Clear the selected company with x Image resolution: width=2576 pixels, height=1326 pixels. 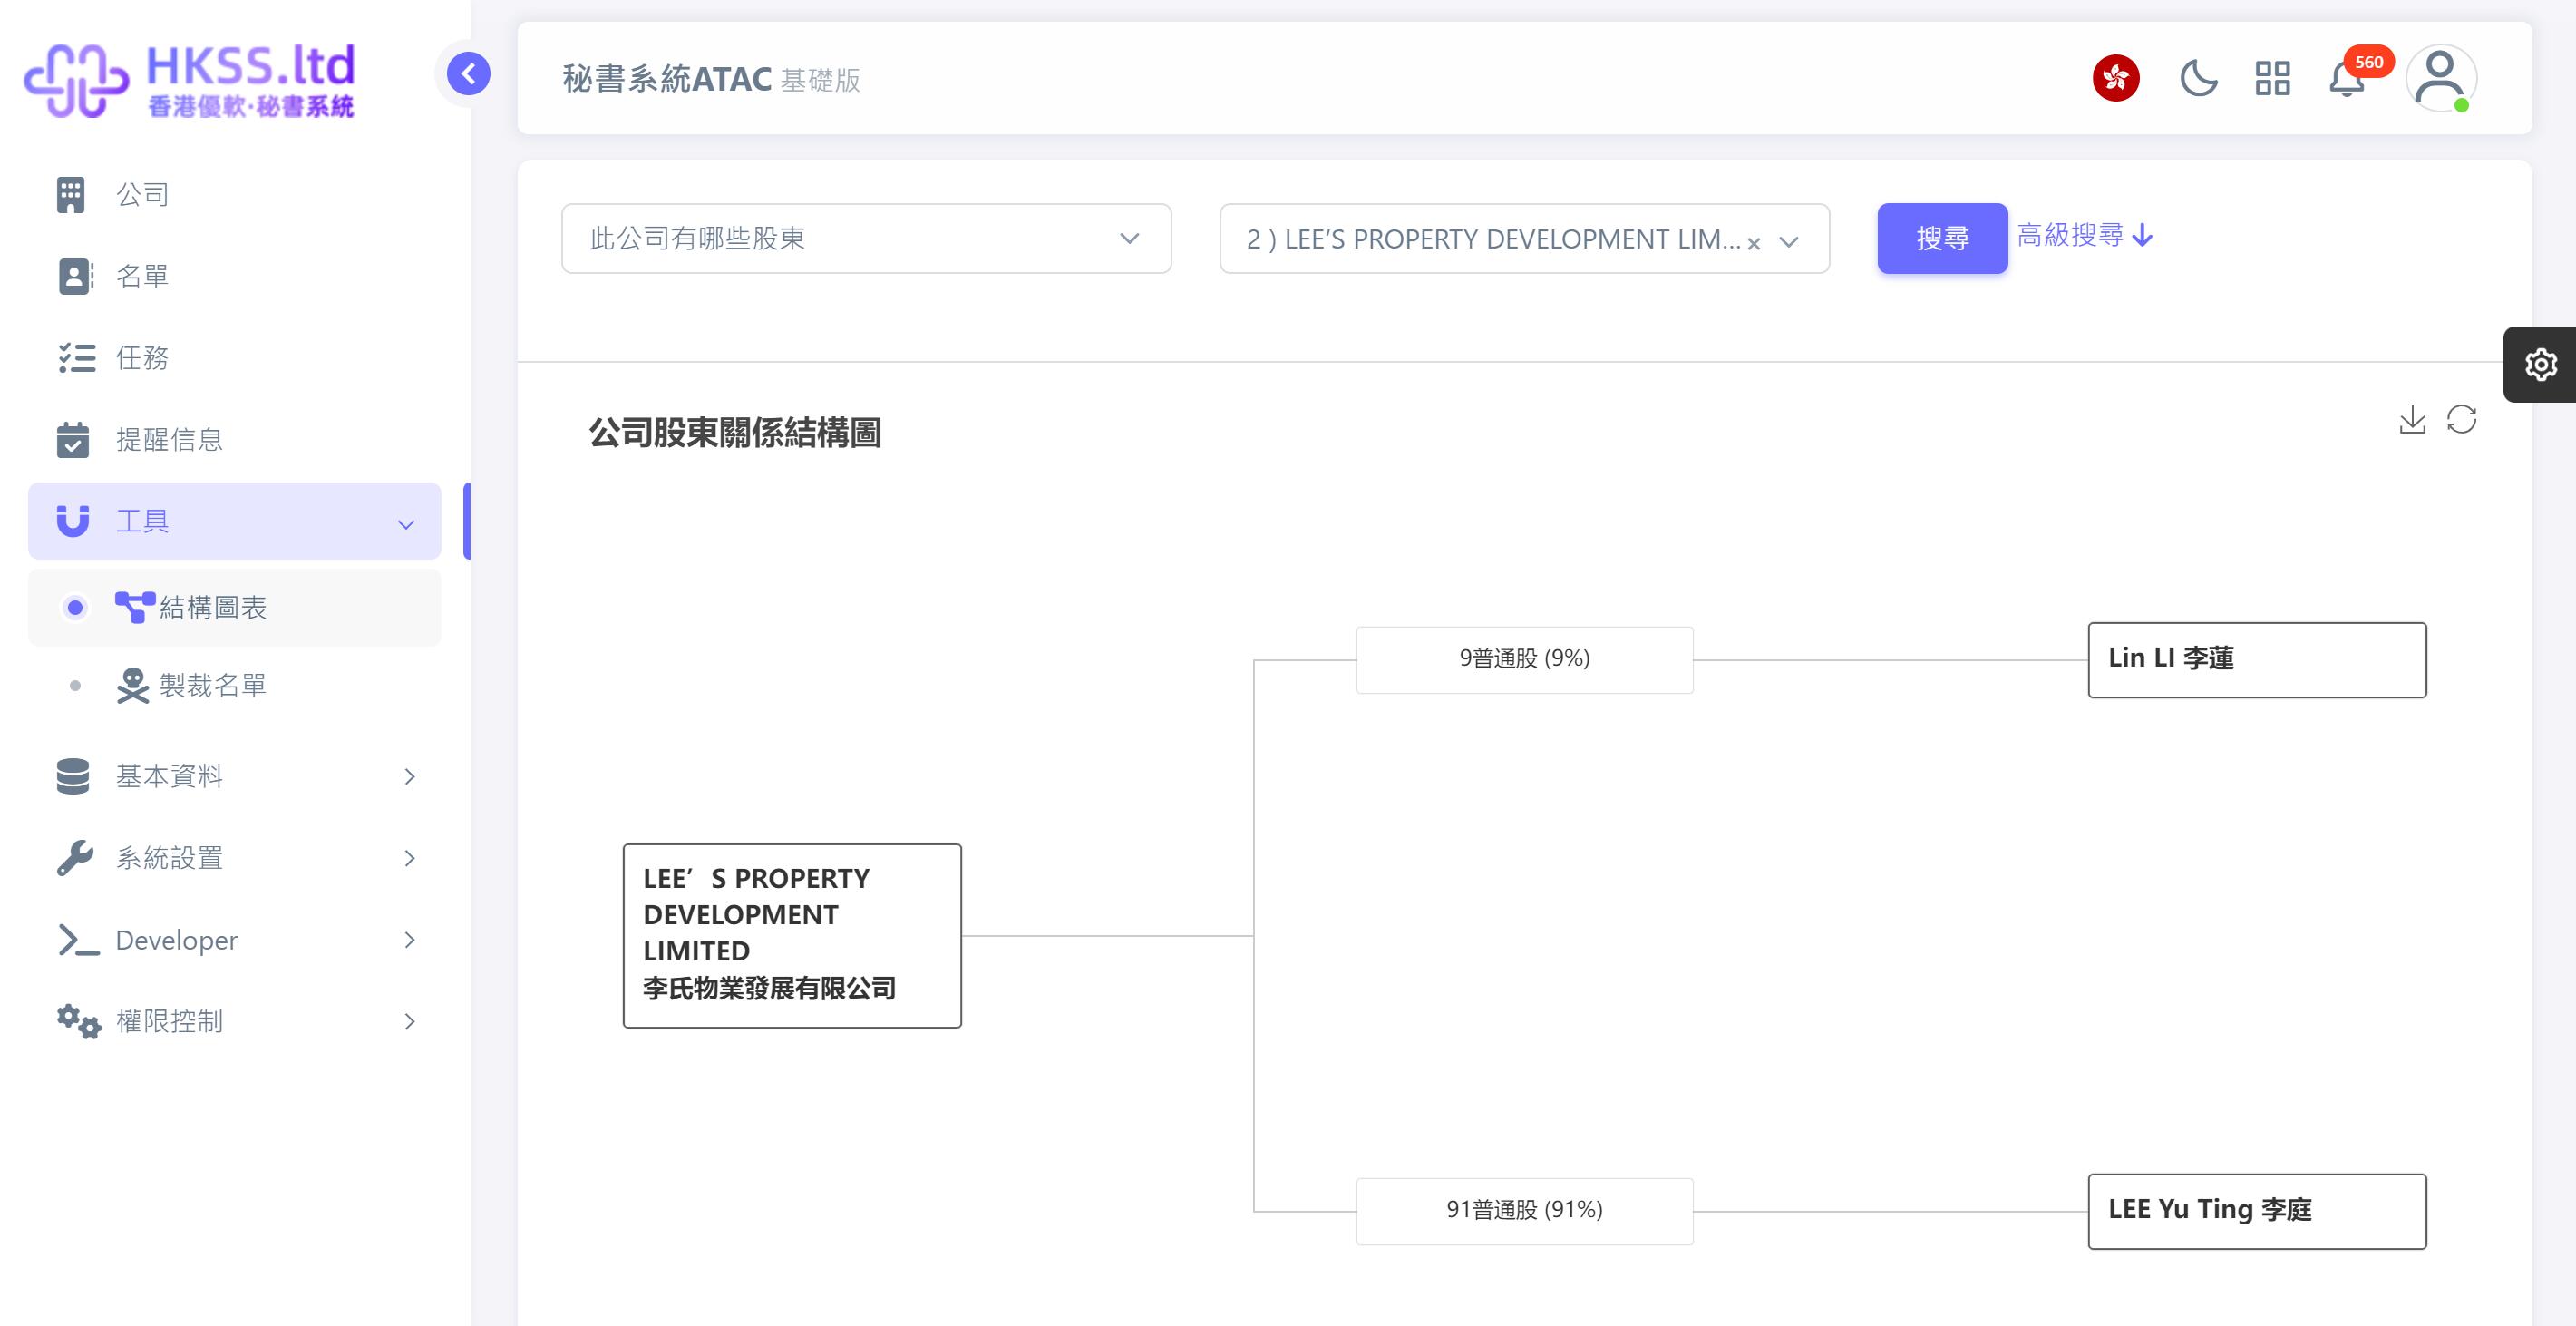click(x=1754, y=243)
